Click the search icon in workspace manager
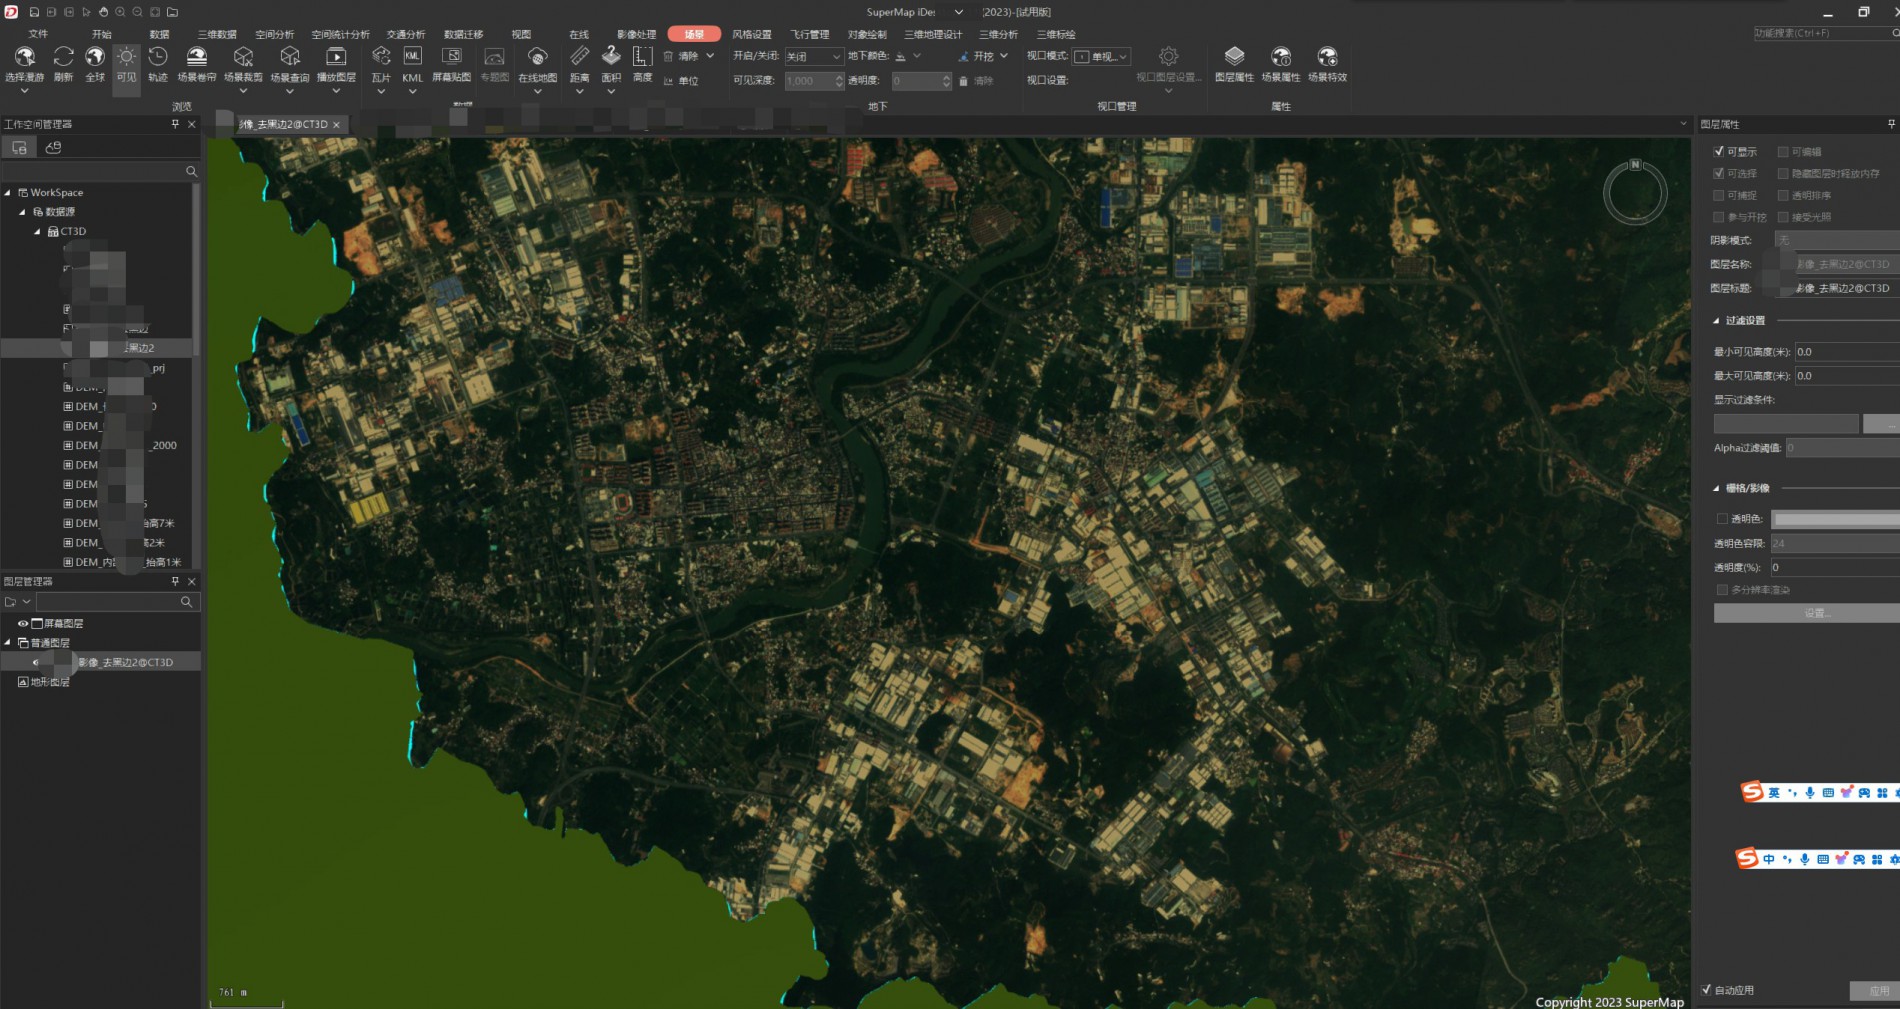Viewport: 1900px width, 1009px height. (x=191, y=171)
